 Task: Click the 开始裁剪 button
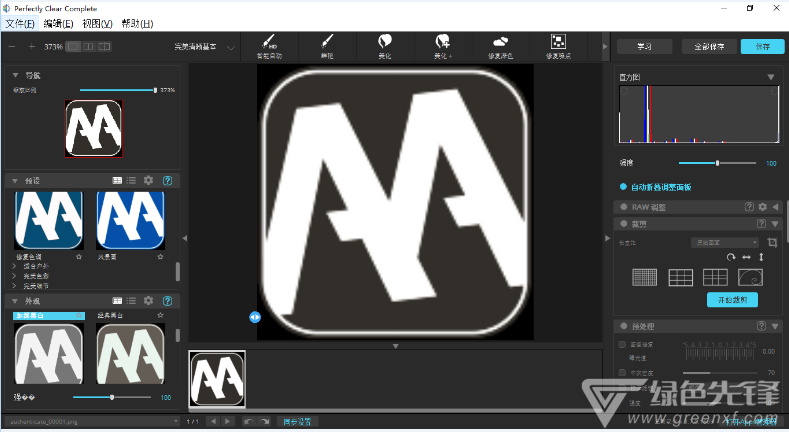tap(732, 300)
